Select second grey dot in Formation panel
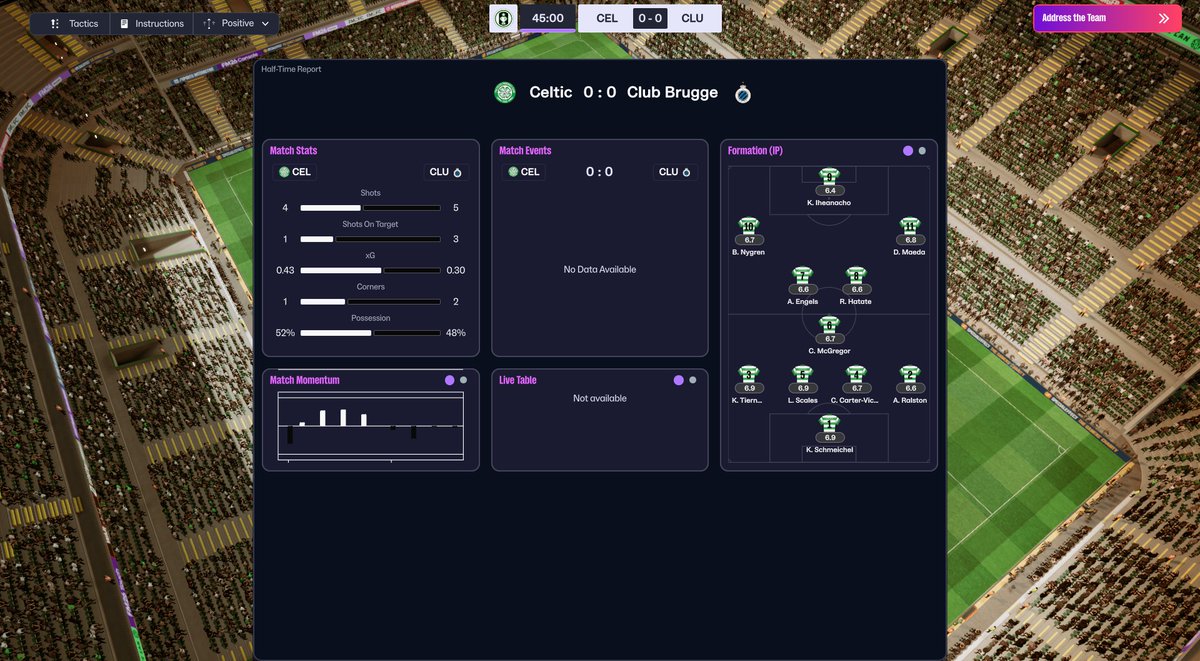 [x=922, y=151]
